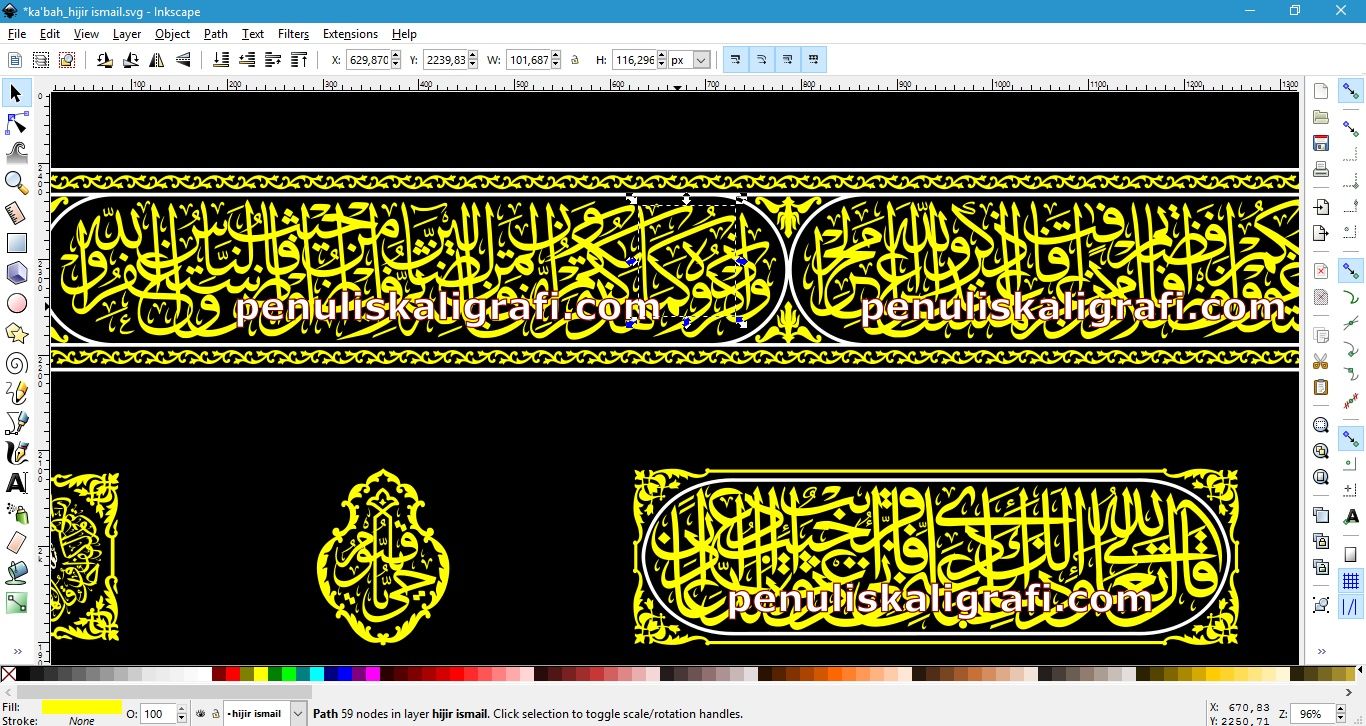1366x726 pixels.
Task: Click Select All objects icon
Action: tap(15, 60)
